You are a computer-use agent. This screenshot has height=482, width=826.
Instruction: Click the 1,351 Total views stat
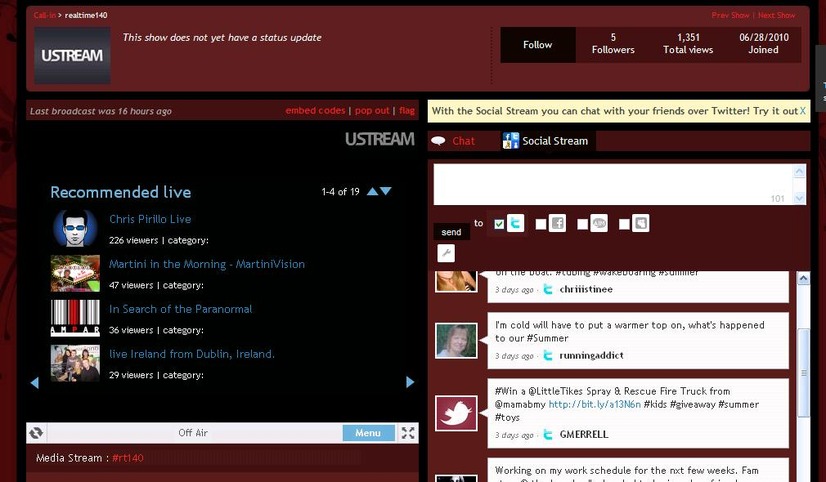[688, 44]
